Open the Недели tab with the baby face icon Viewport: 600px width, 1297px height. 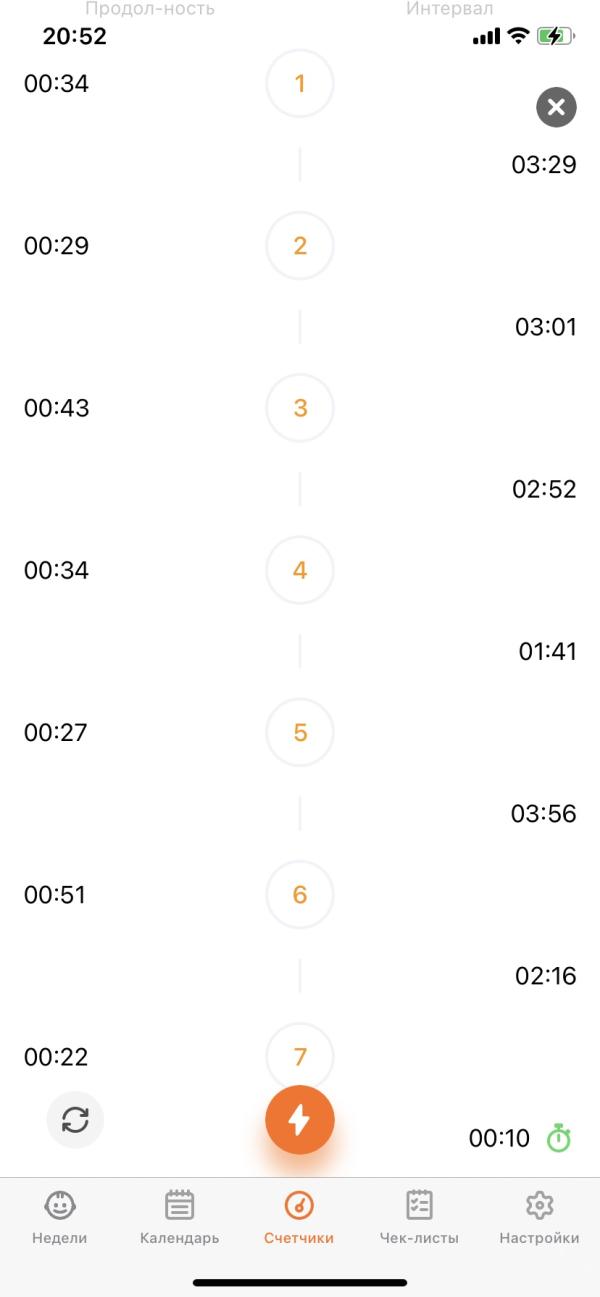click(61, 1218)
